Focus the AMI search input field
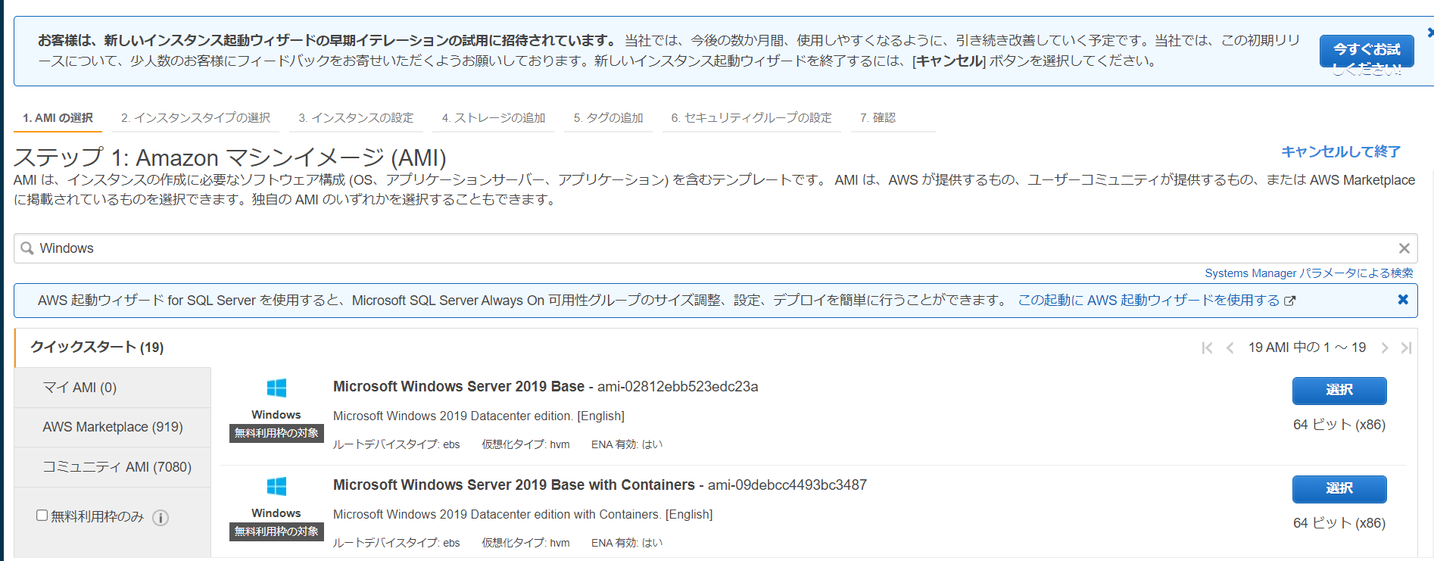 [x=700, y=249]
